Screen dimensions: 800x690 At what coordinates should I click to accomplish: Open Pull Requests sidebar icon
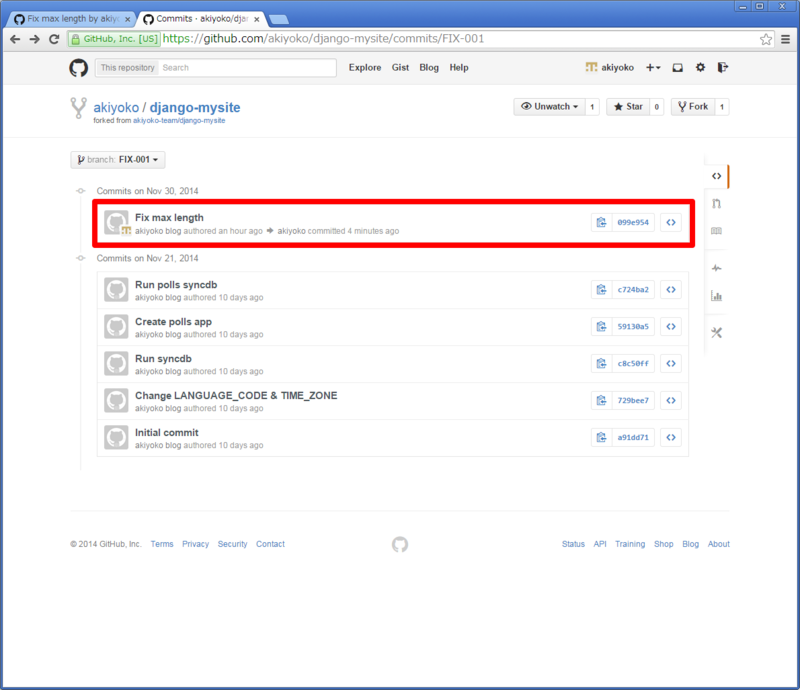tap(716, 204)
